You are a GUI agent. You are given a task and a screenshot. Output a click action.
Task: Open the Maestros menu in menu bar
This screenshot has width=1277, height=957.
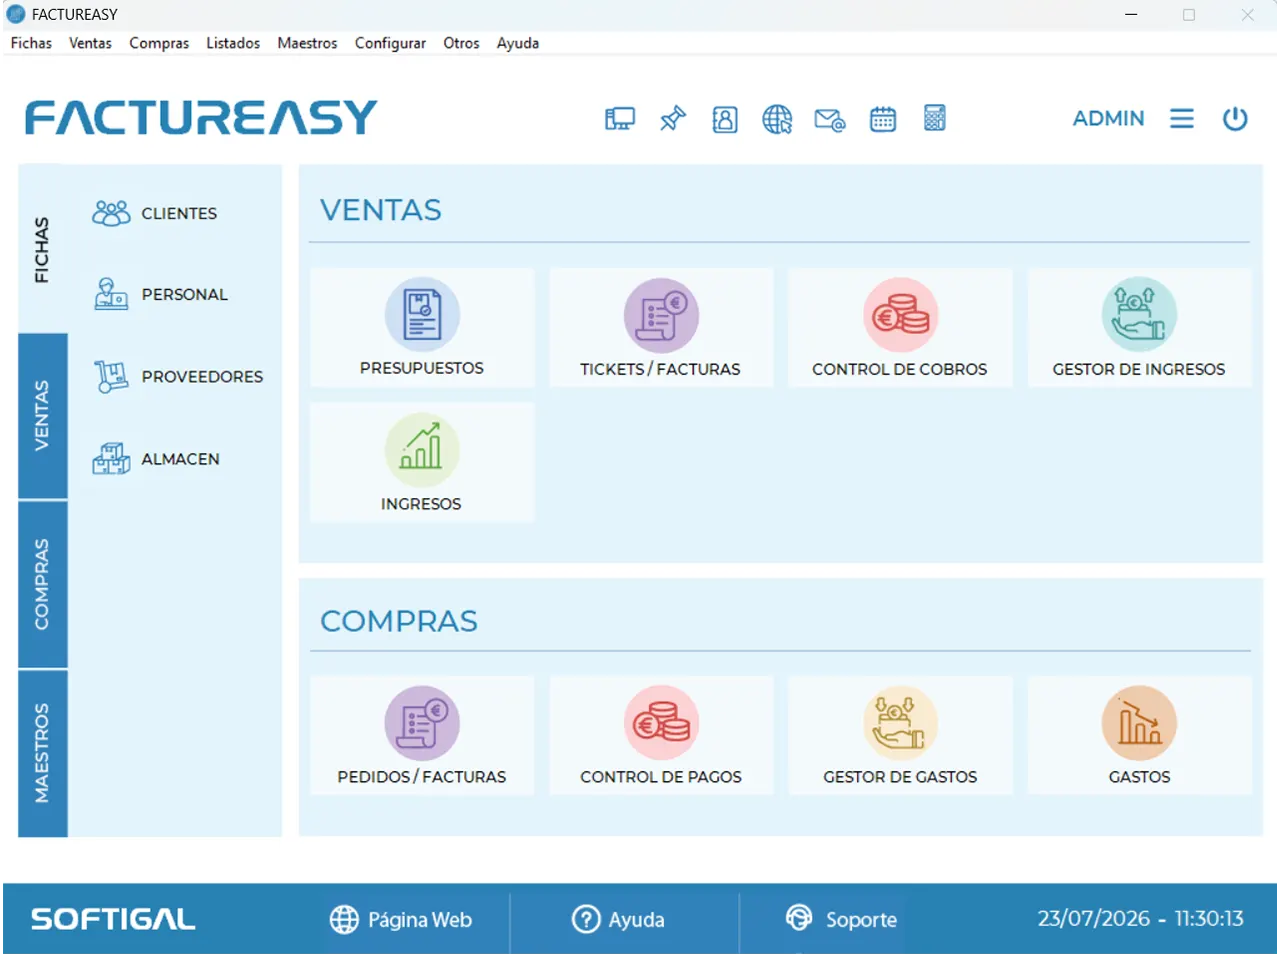click(x=307, y=43)
